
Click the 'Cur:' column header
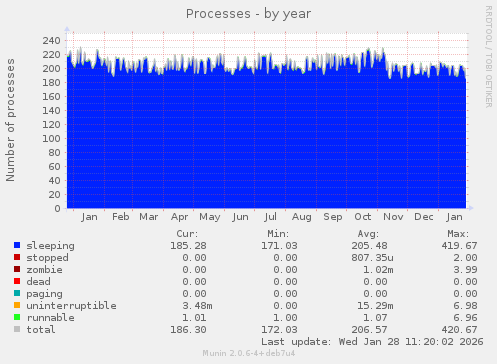(187, 234)
